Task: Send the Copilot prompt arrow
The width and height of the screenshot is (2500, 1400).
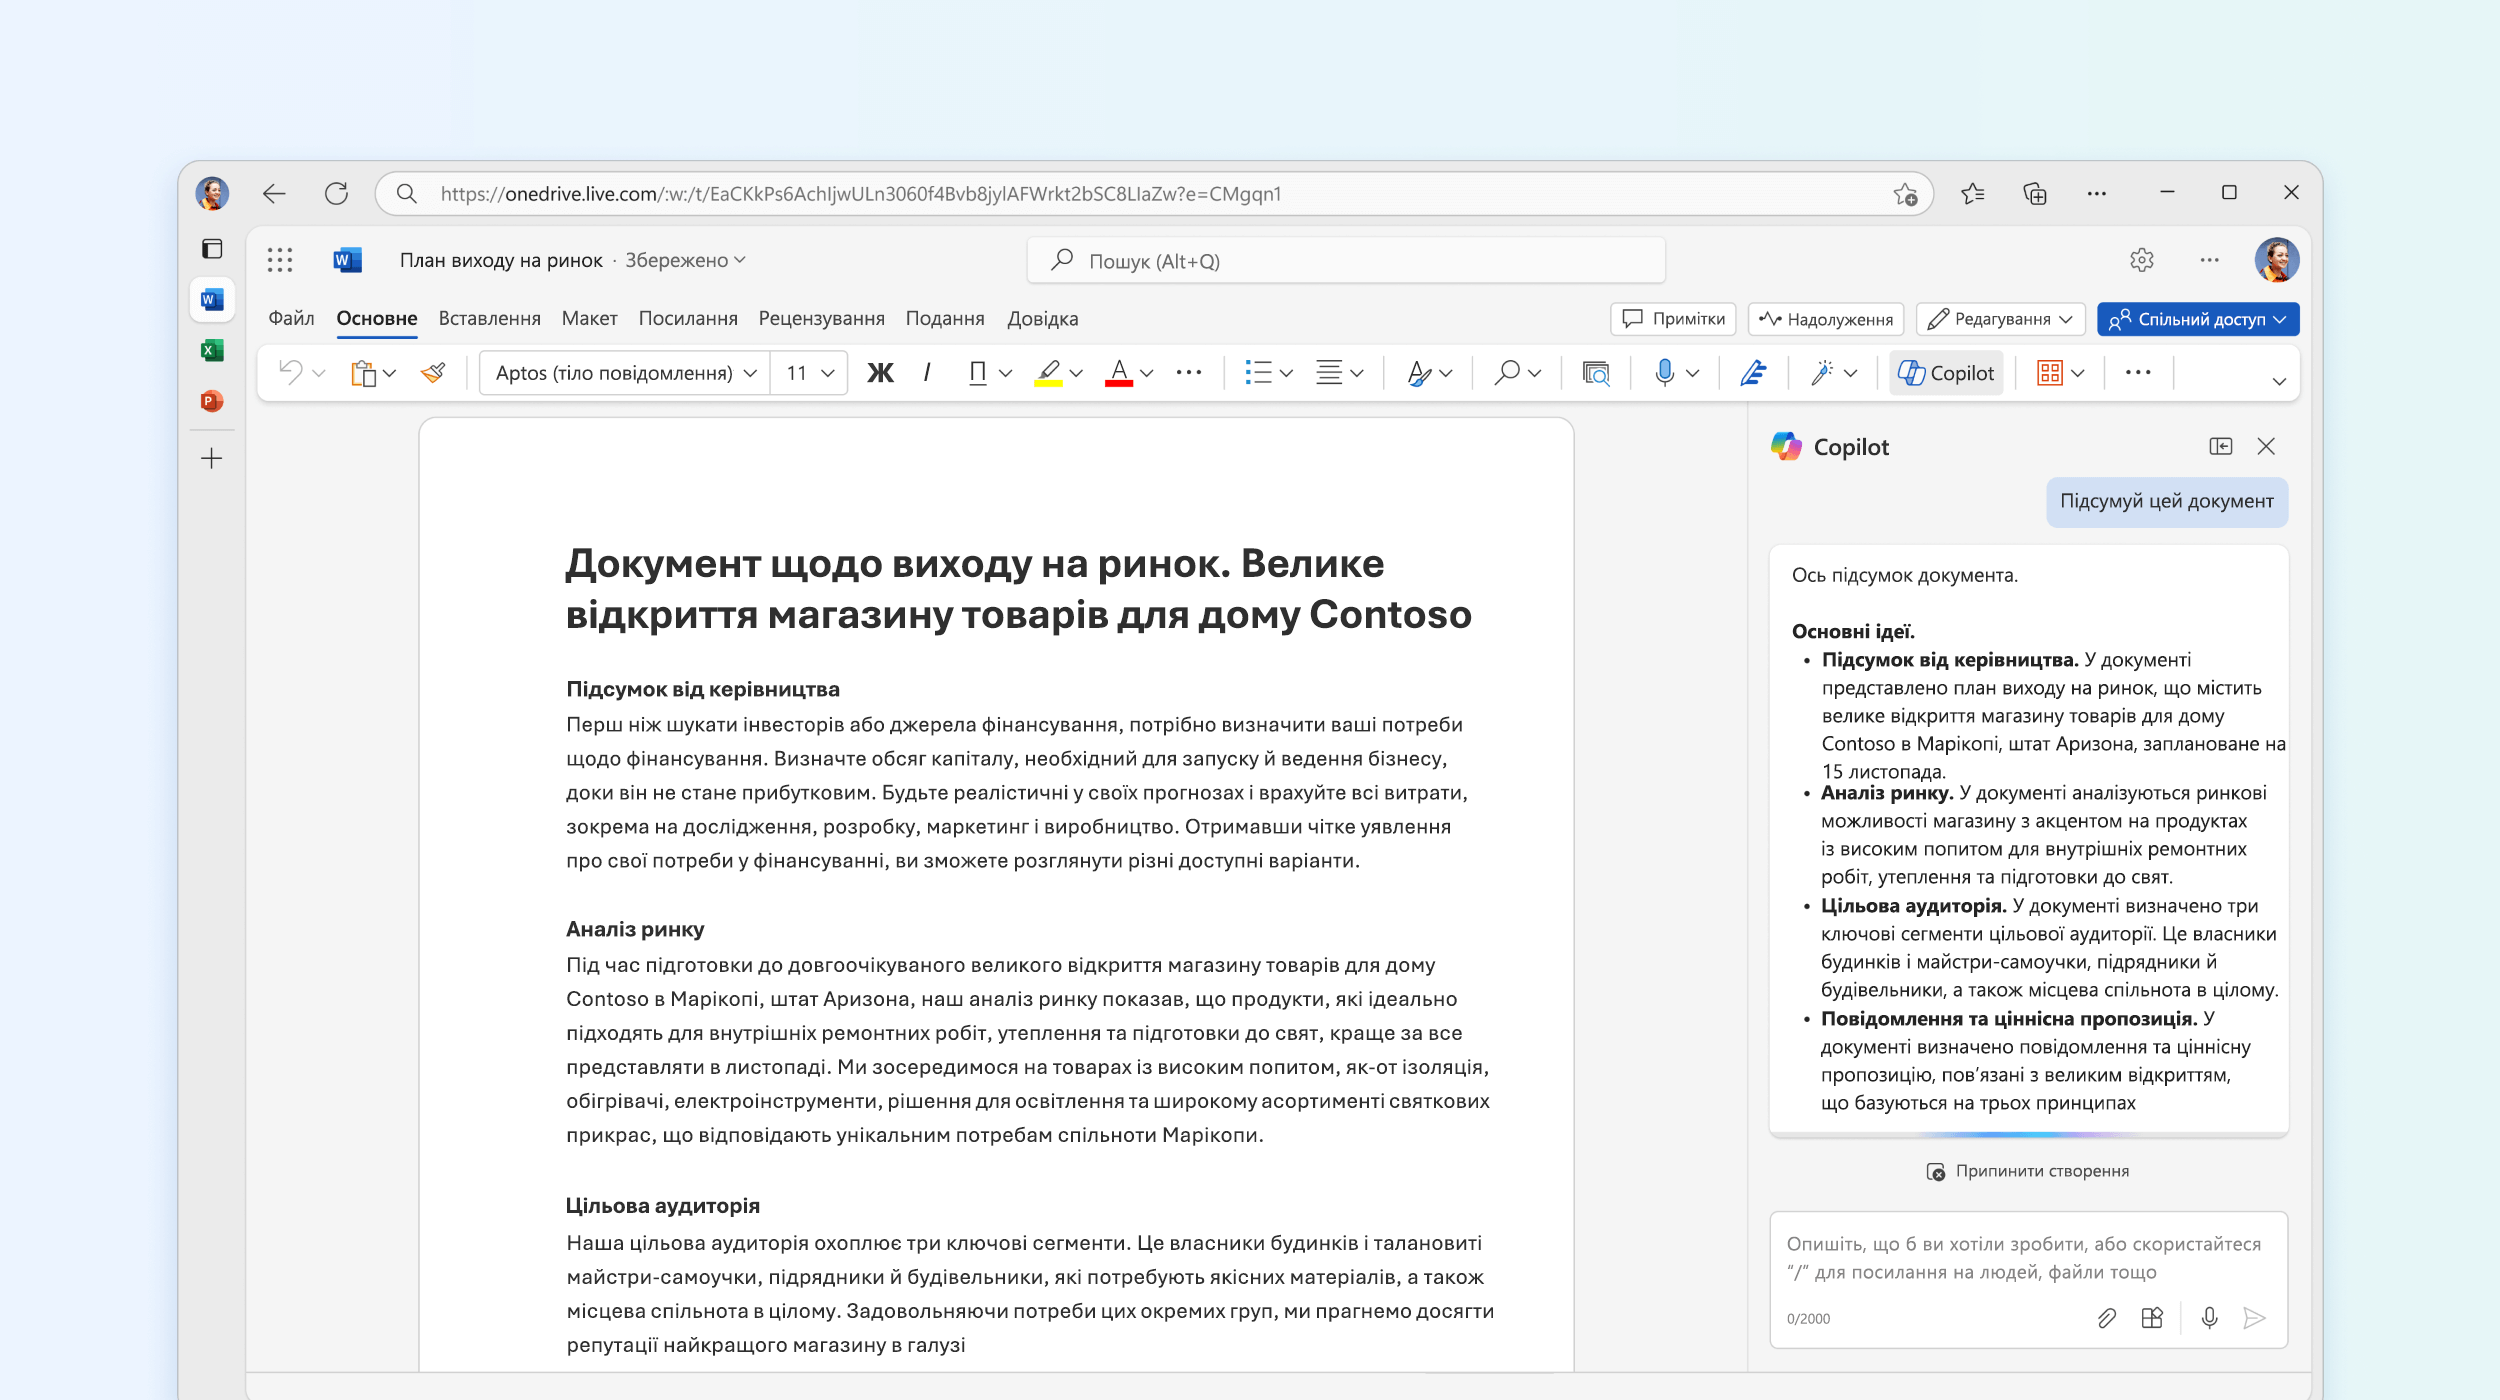Action: (x=2253, y=1318)
